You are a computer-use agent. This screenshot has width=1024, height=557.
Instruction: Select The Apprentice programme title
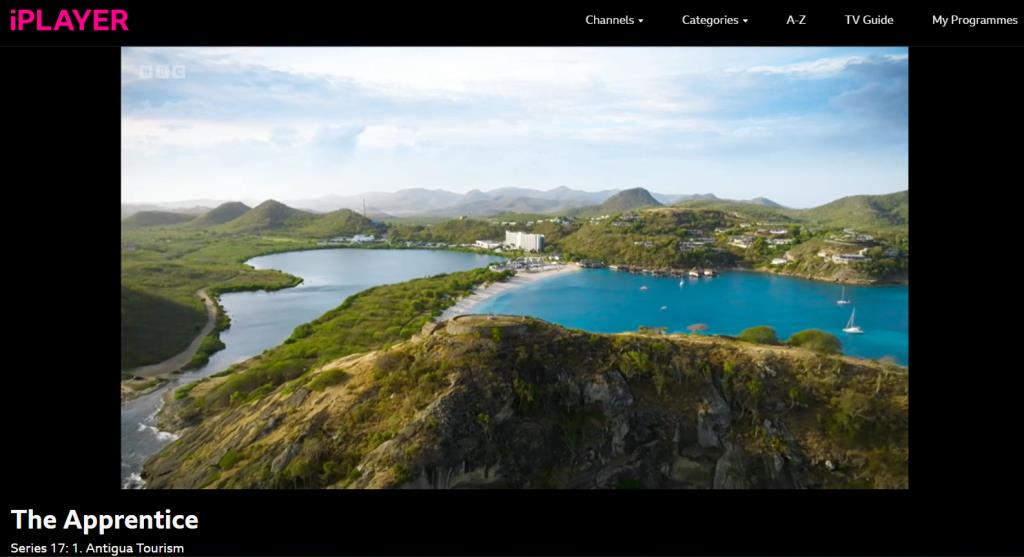tap(104, 520)
